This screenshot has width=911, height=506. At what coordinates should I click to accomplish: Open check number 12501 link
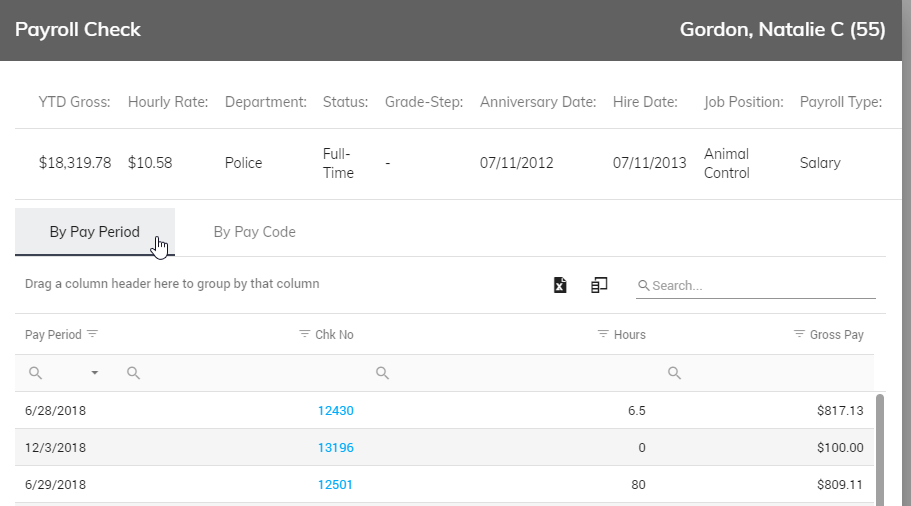335,485
